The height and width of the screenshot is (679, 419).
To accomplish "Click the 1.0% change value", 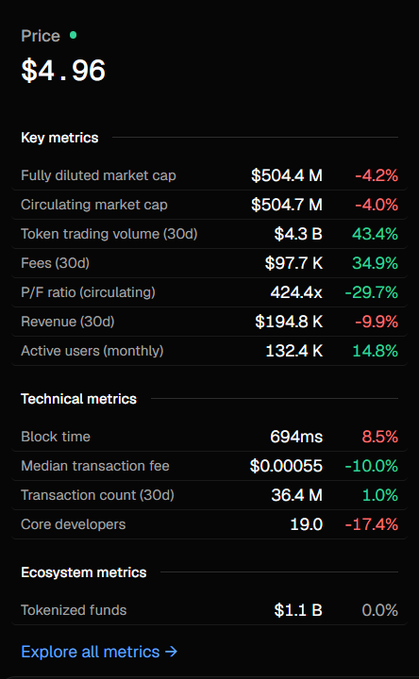I will coord(380,495).
